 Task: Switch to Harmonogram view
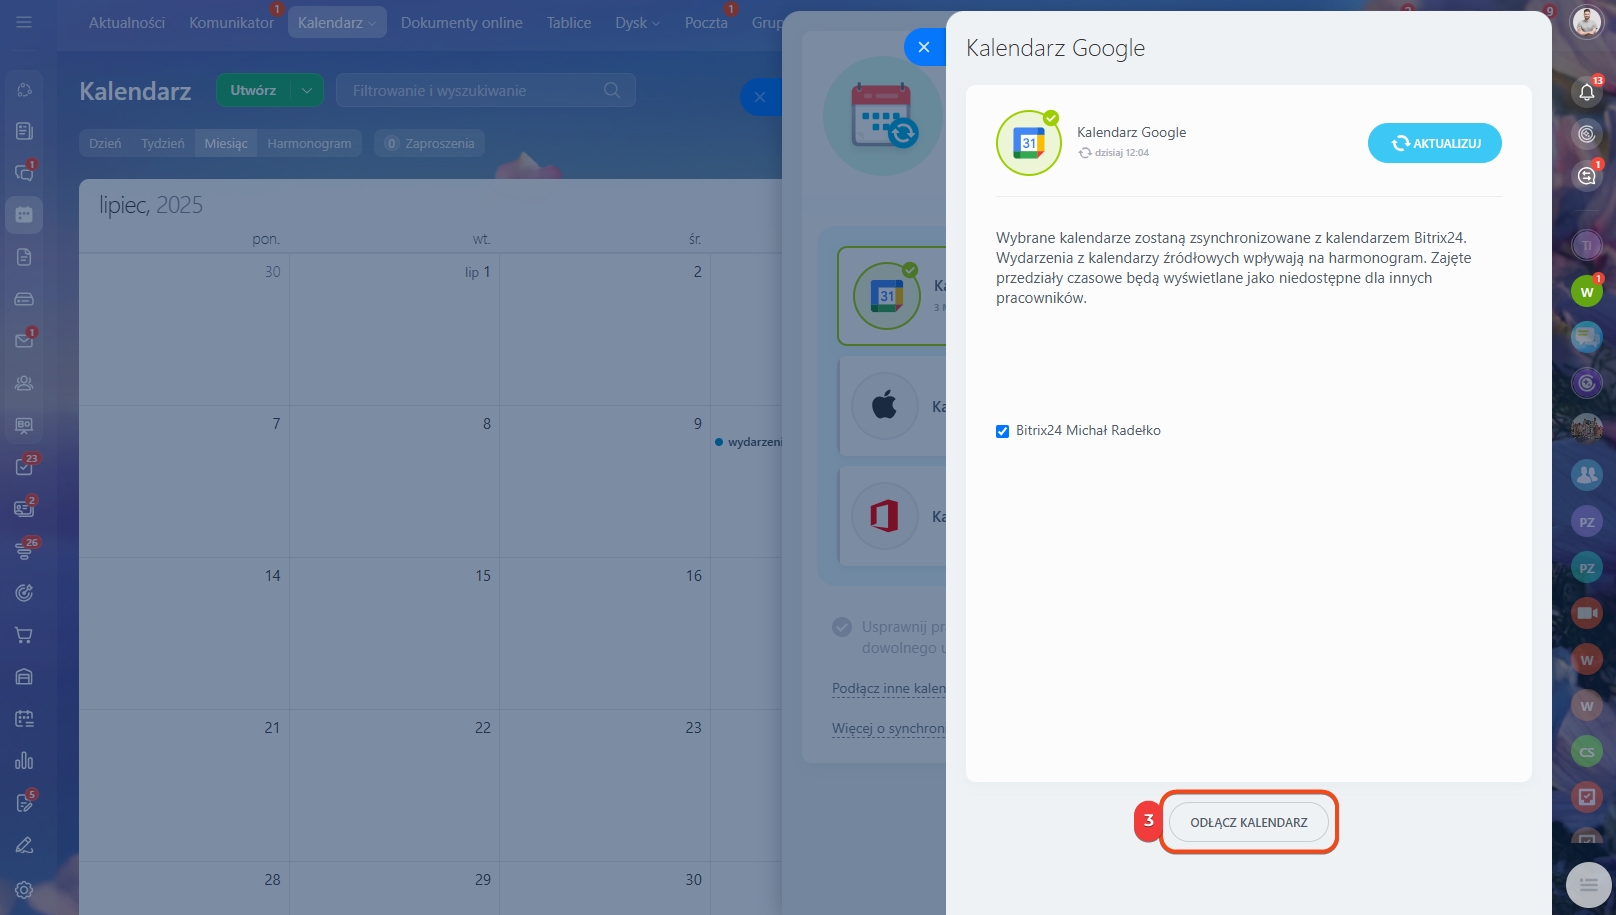click(x=309, y=143)
